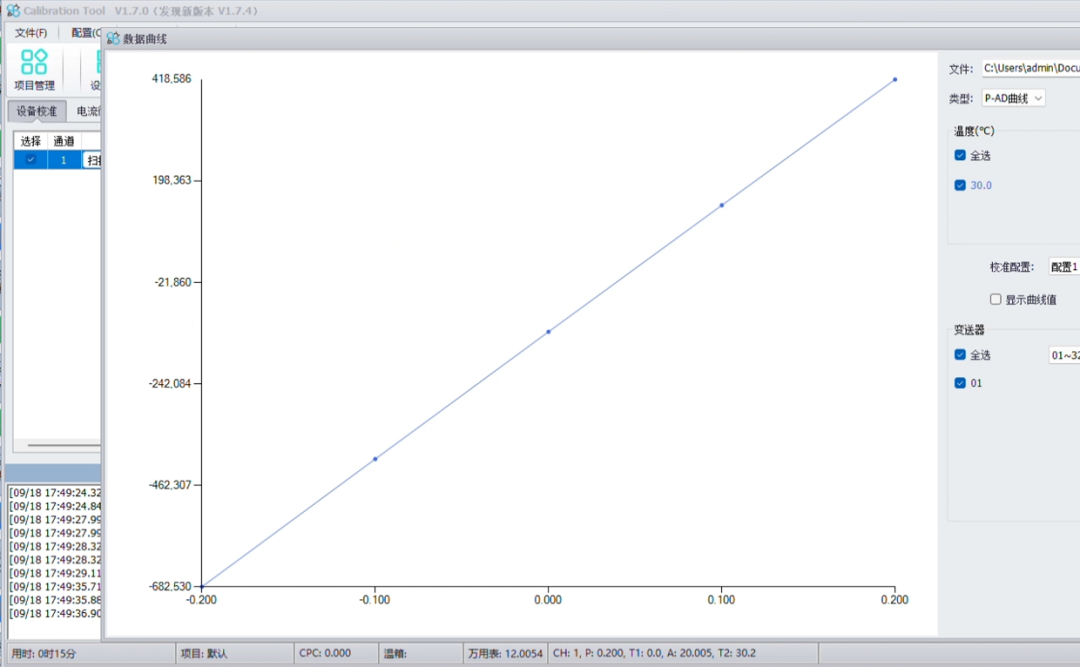Click log entry 09/18 17:49:29.11

[x=55, y=573]
